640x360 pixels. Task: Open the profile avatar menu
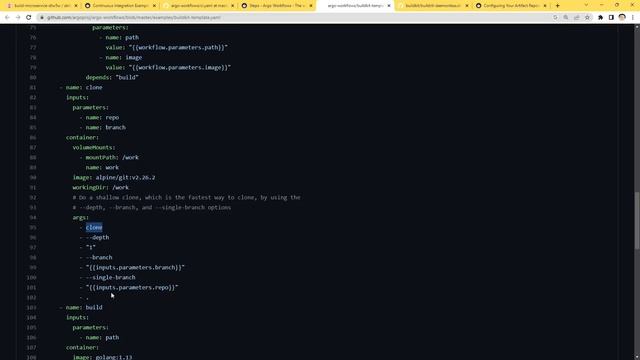point(622,17)
